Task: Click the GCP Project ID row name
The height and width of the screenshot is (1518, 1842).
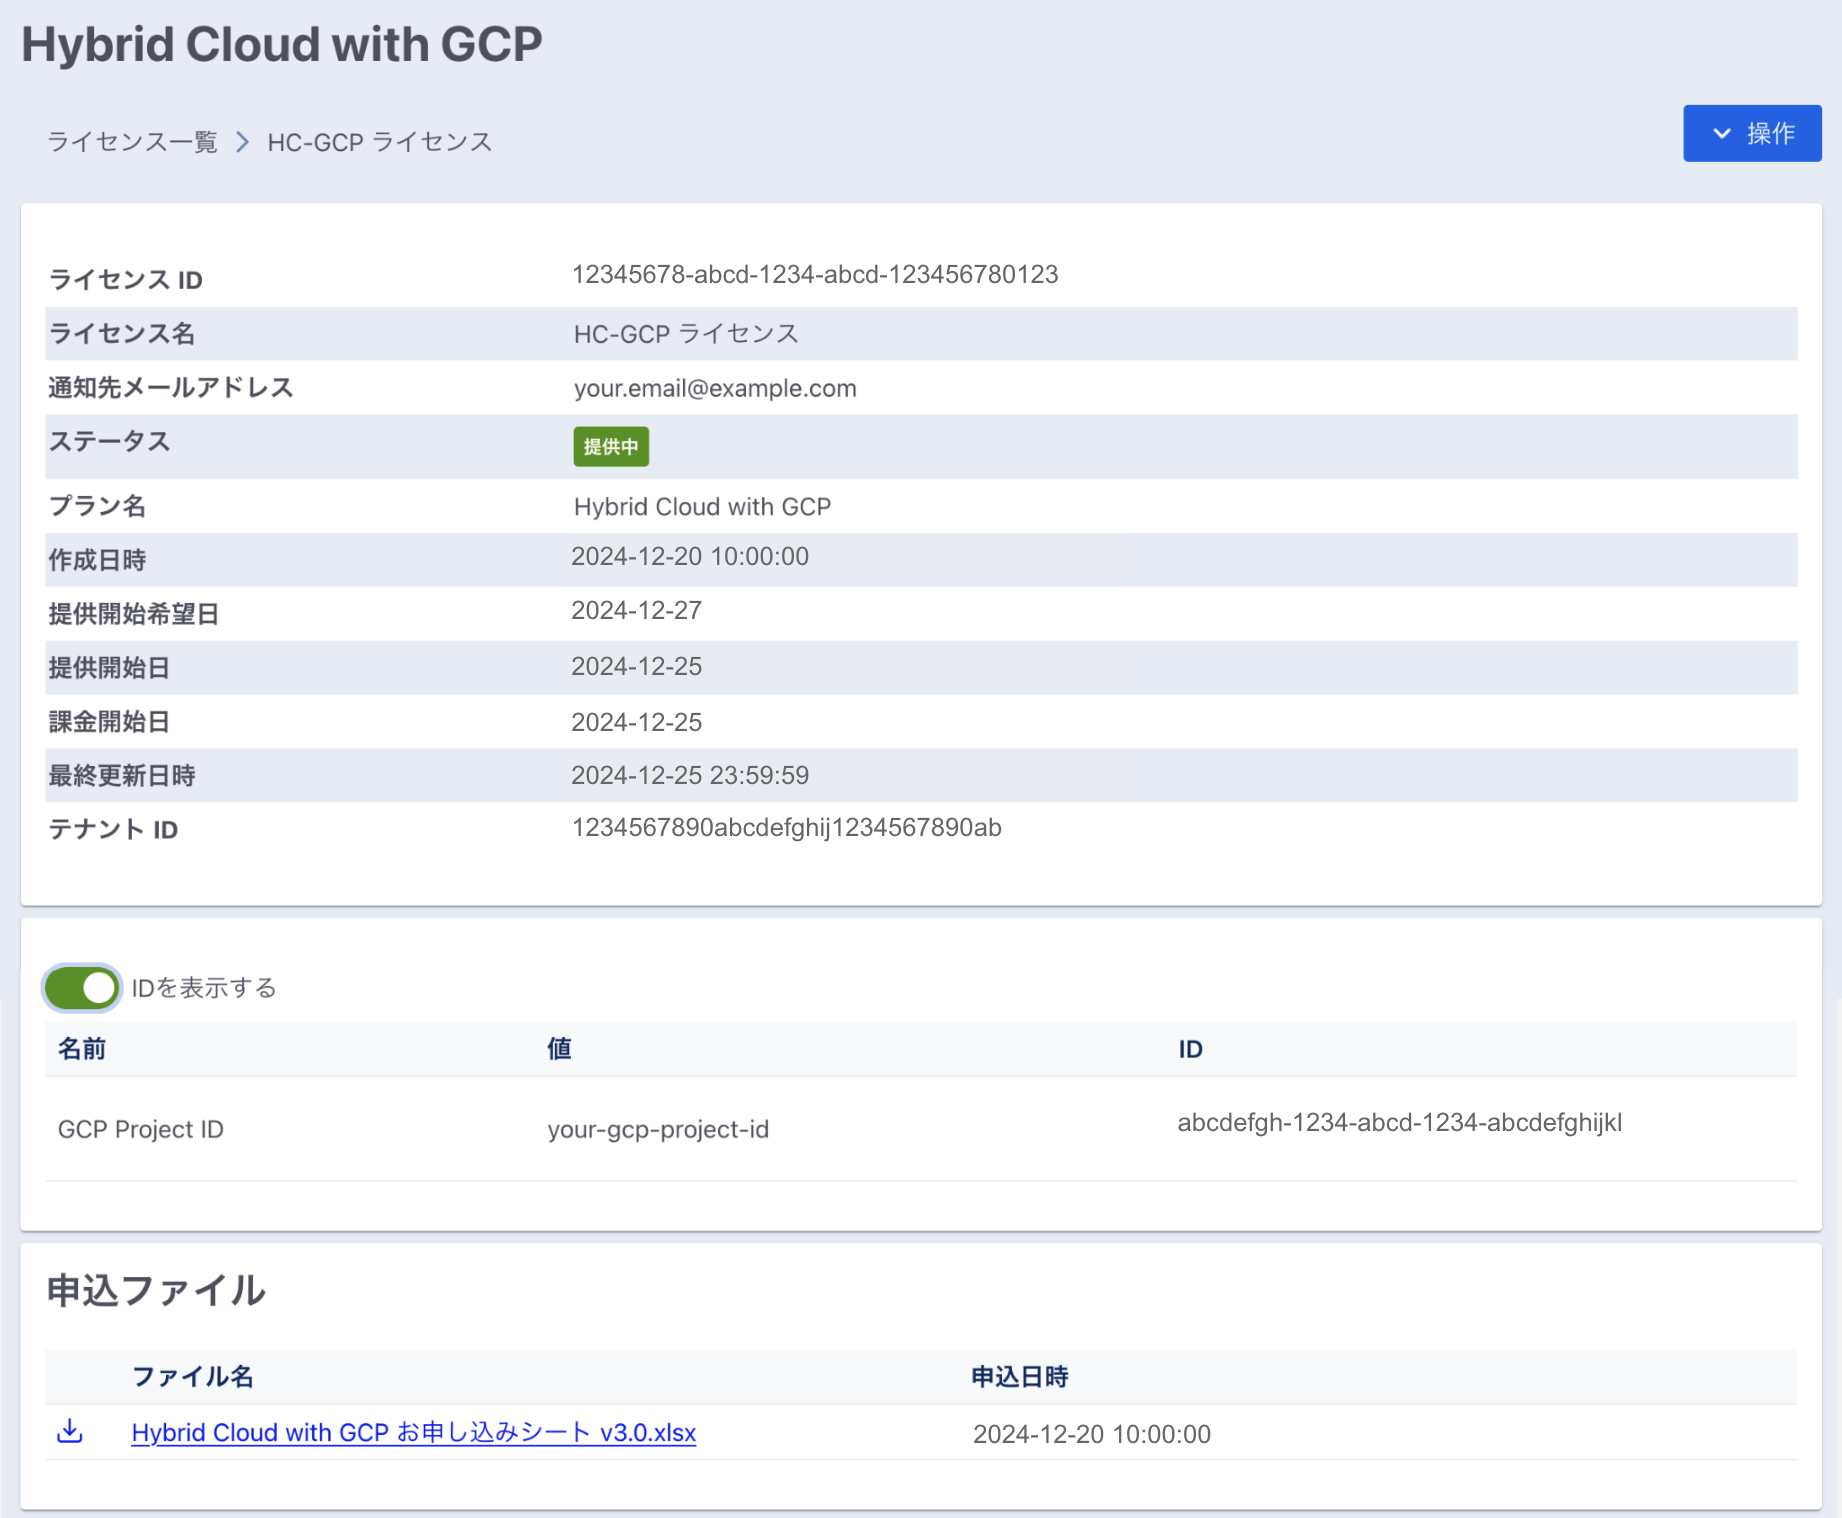Action: 141,1129
